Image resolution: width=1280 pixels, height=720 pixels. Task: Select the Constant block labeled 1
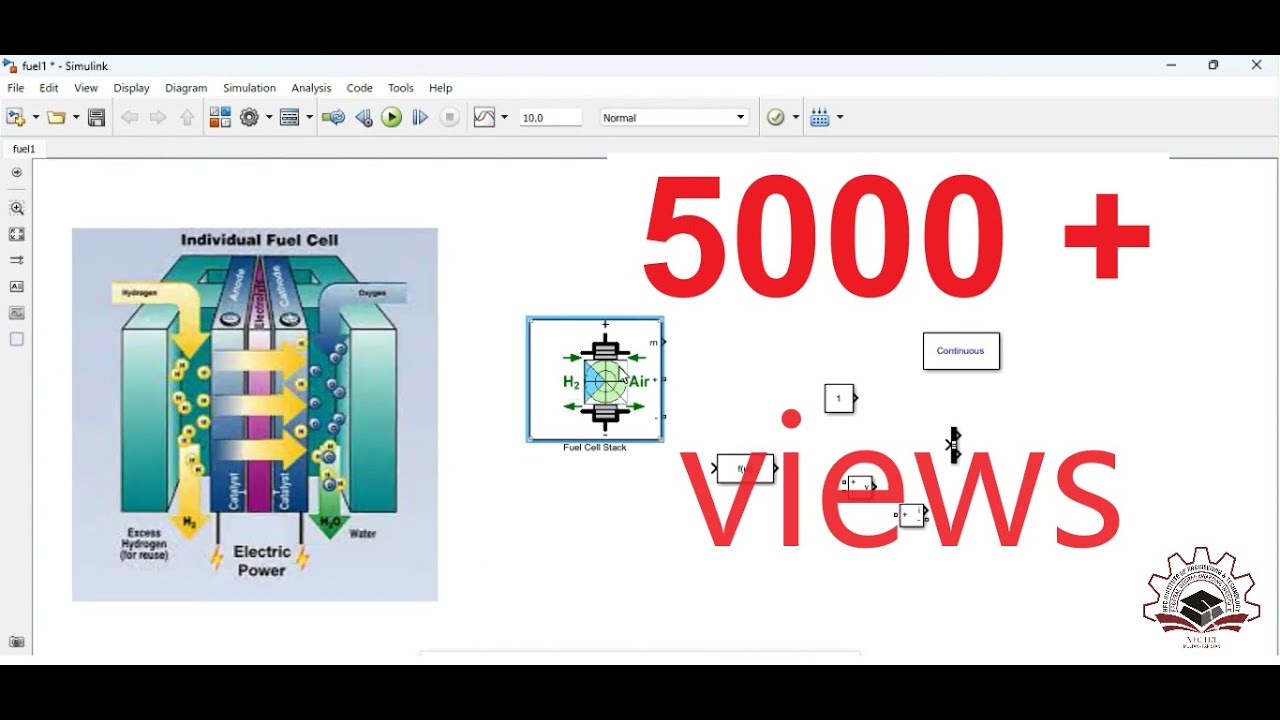840,398
